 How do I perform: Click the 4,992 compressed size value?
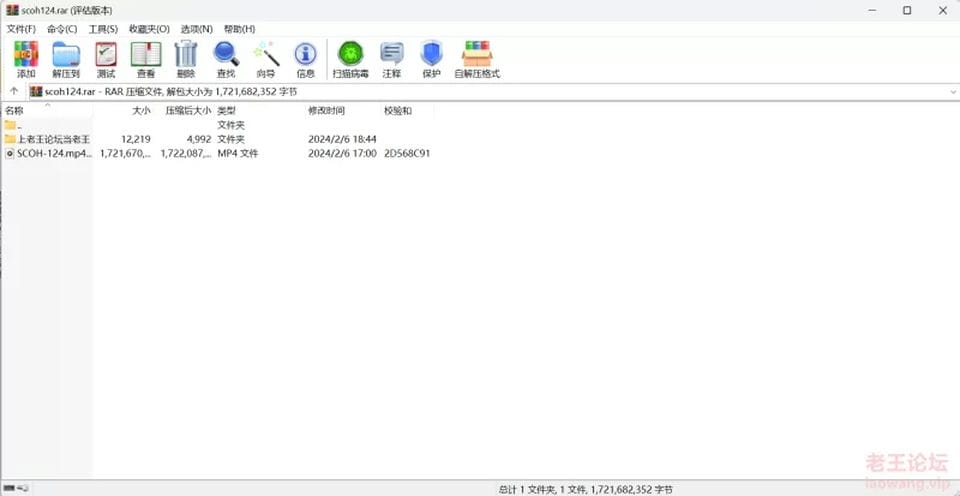pos(199,139)
